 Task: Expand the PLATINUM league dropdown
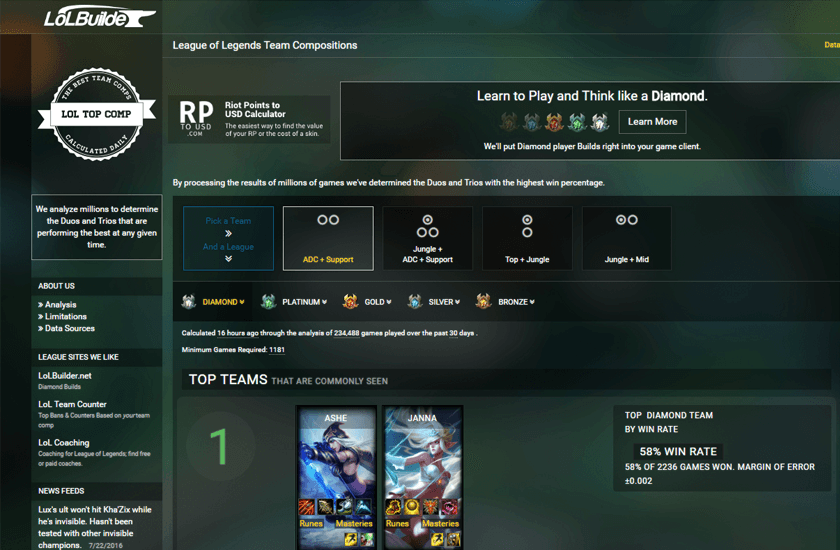click(x=304, y=302)
